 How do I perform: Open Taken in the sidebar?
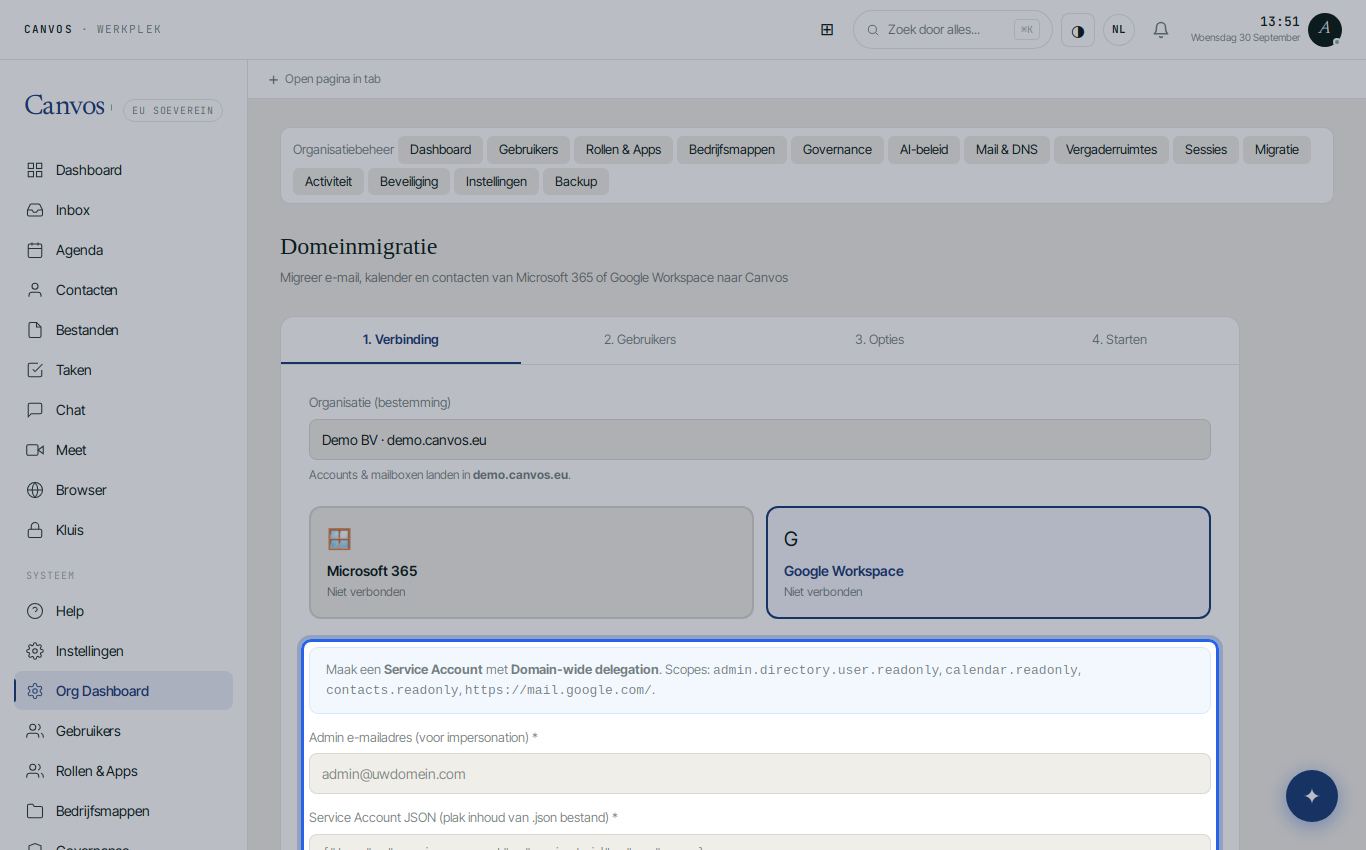[x=124, y=370]
